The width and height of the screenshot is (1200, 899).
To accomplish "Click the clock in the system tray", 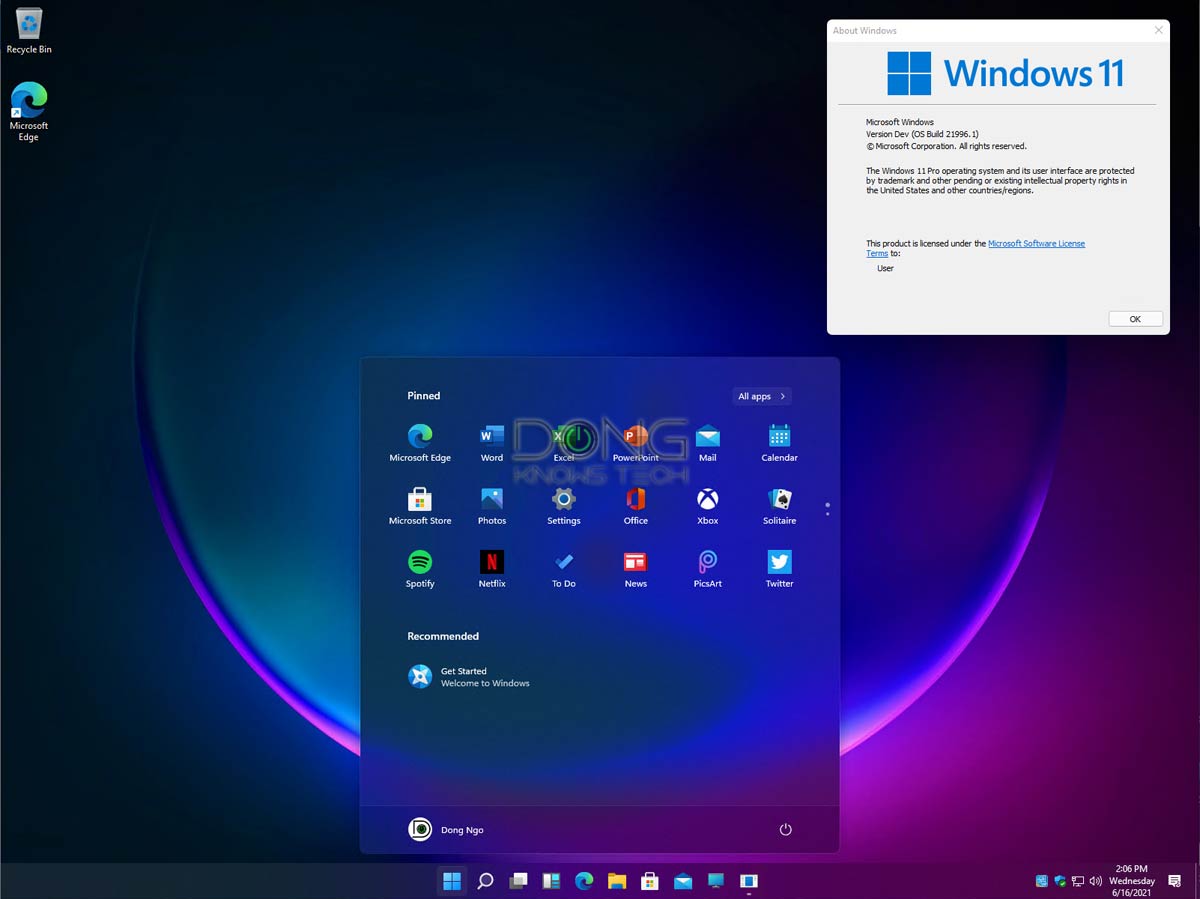I will pos(1131,881).
